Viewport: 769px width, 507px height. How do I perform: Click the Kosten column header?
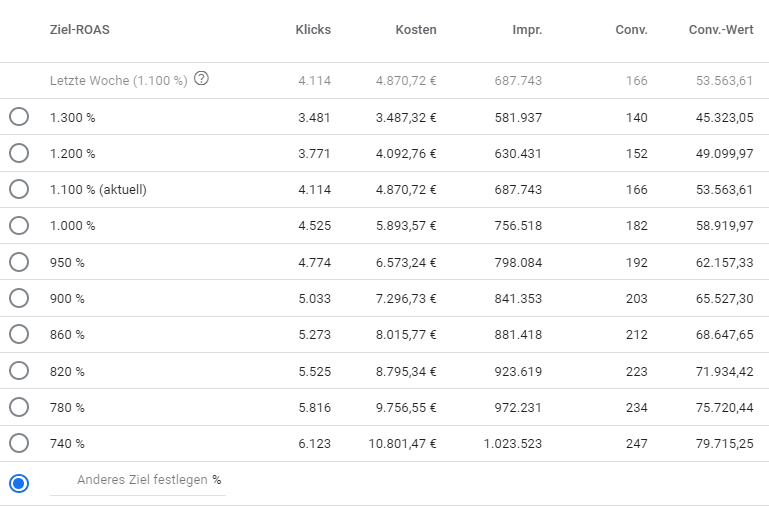[416, 30]
